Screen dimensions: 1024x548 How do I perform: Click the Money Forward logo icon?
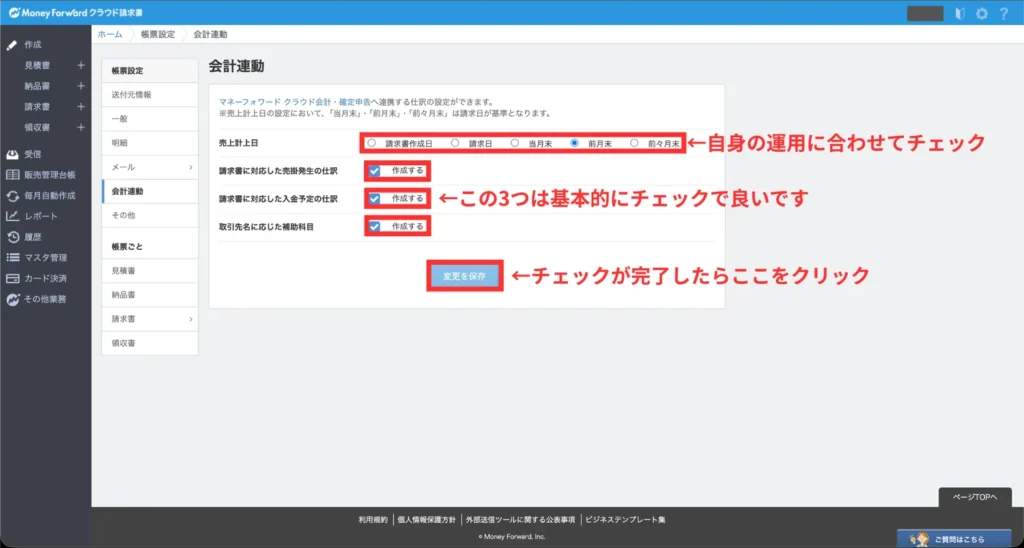click(14, 13)
